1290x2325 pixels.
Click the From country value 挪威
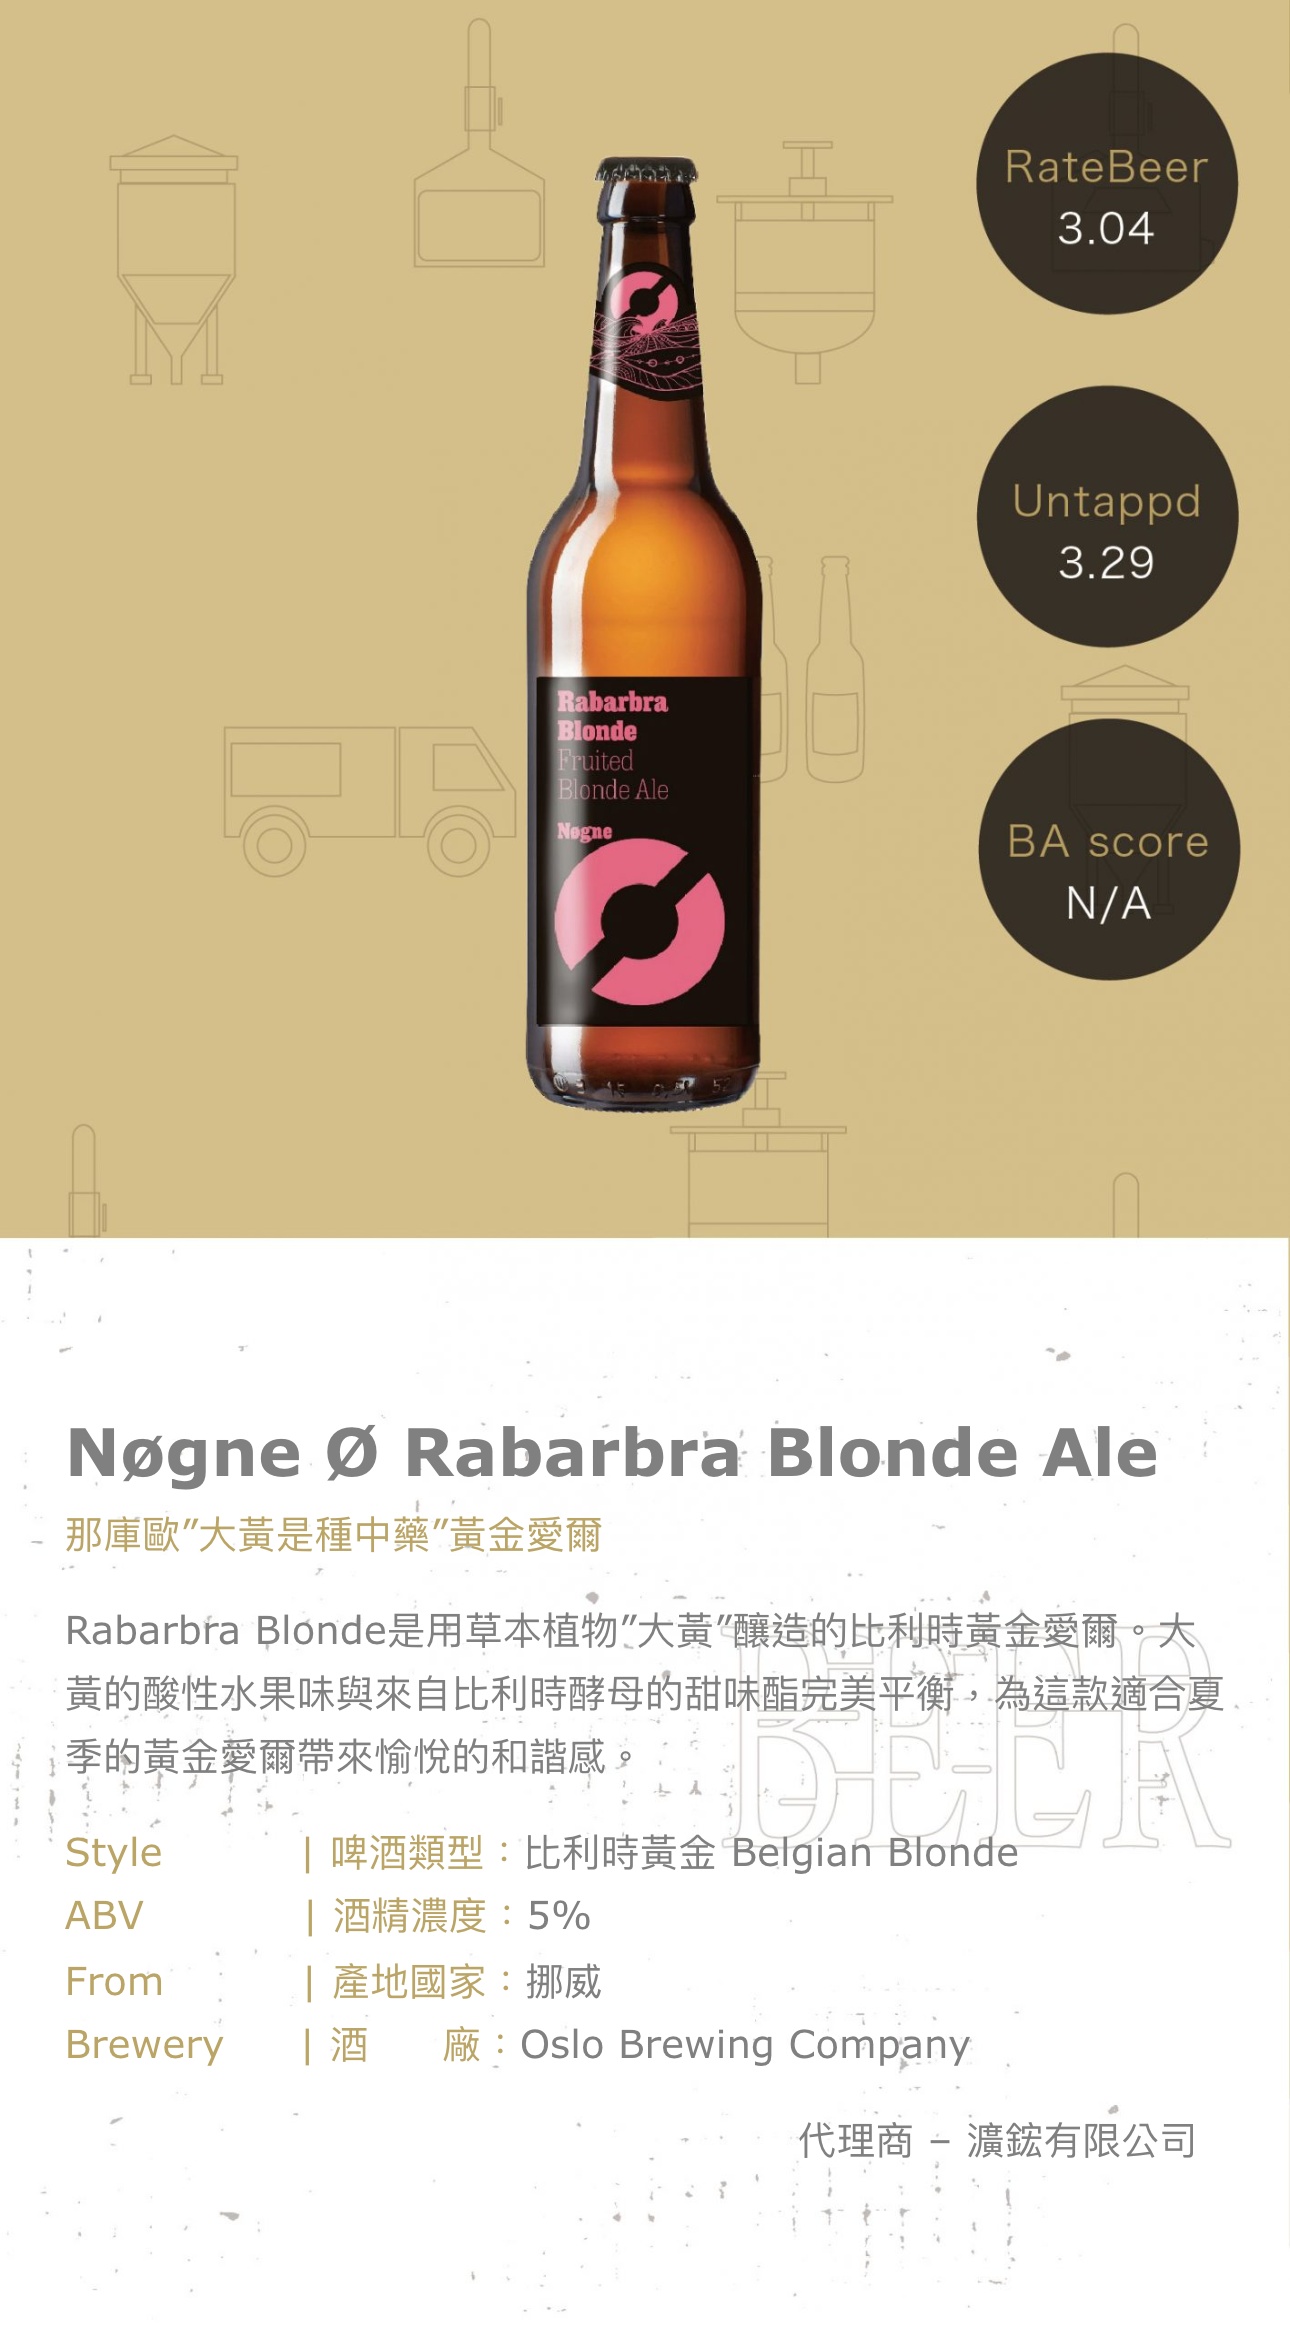tap(564, 1981)
